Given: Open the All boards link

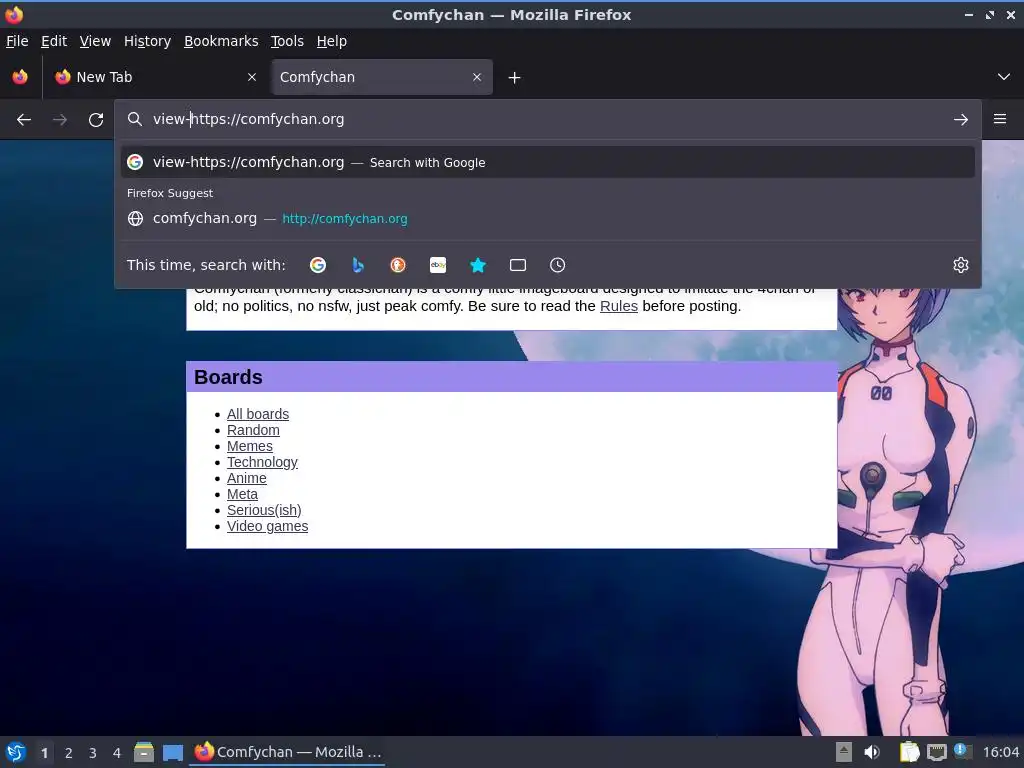Looking at the screenshot, I should point(258,414).
